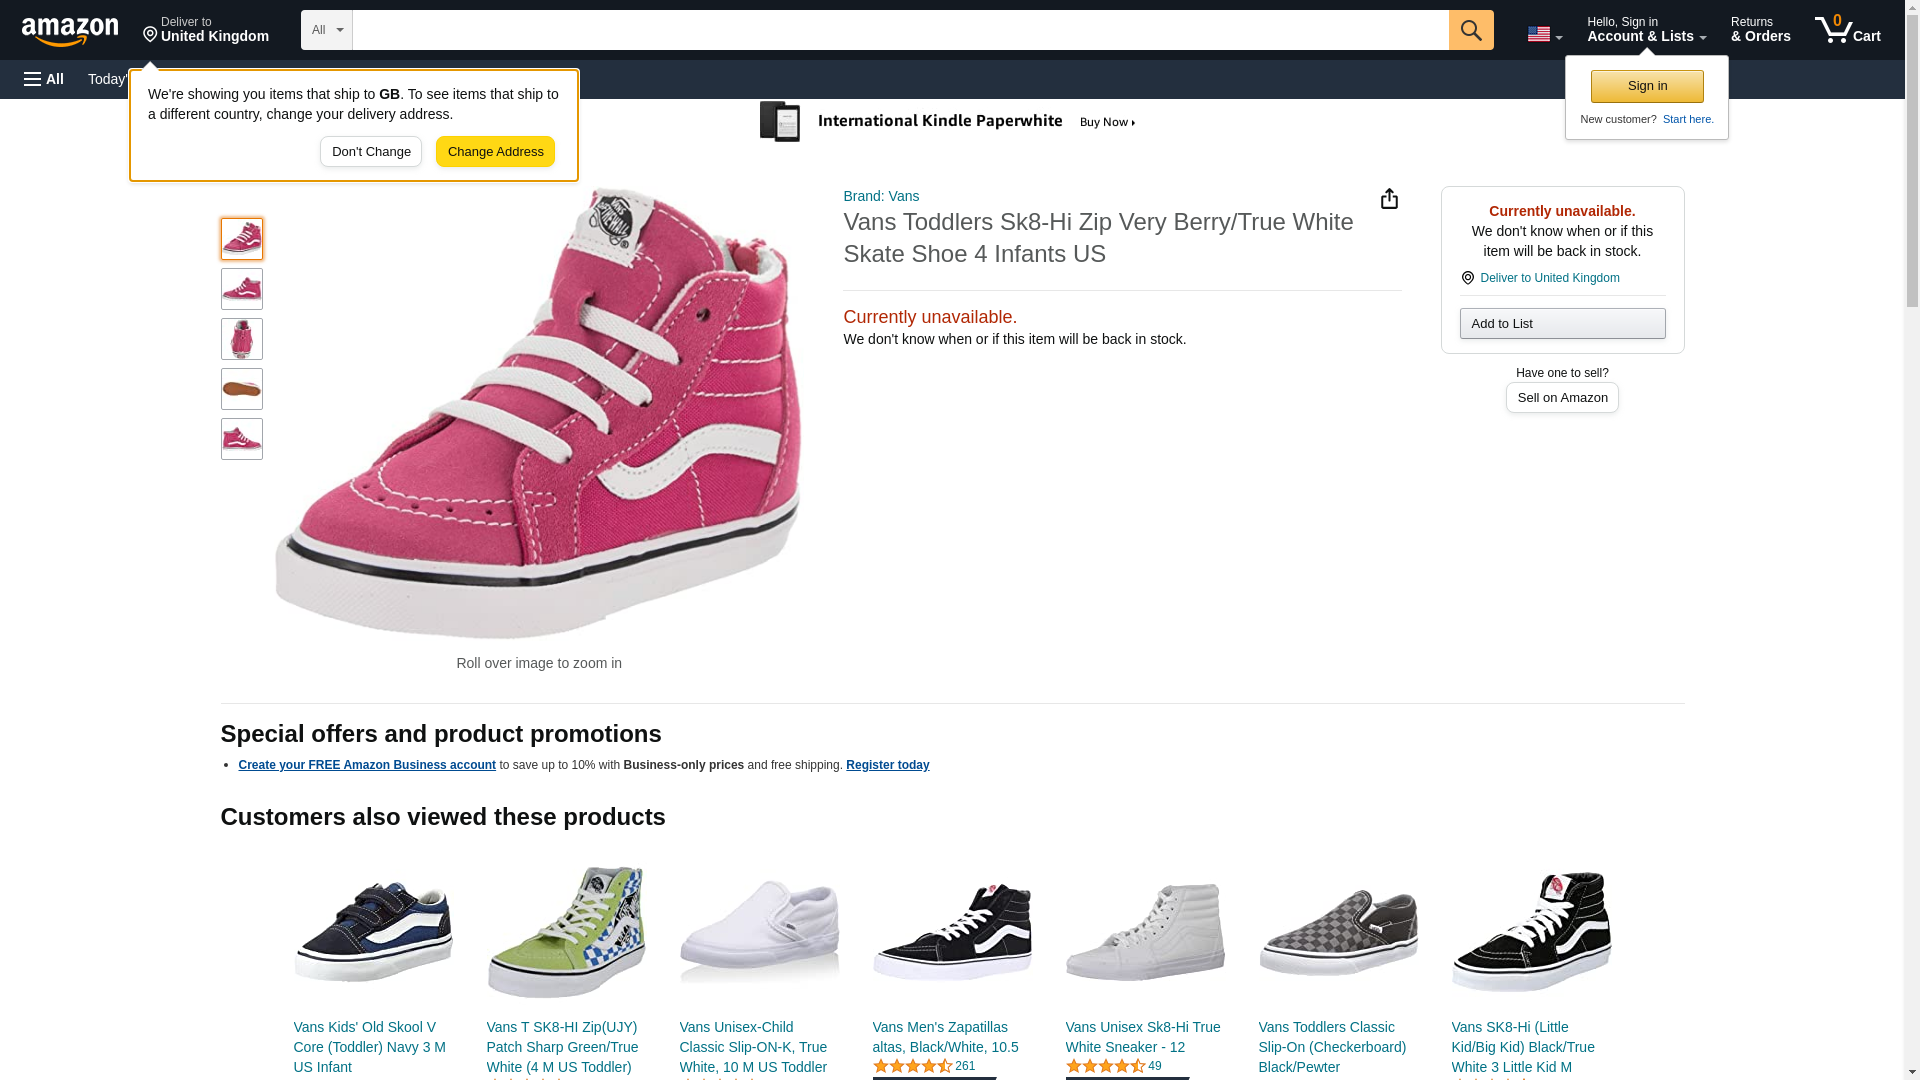Click the 4.5-star rating of Vans Unisex Sk8-Hi
This screenshot has width=1920, height=1080.
[x=1105, y=1066]
